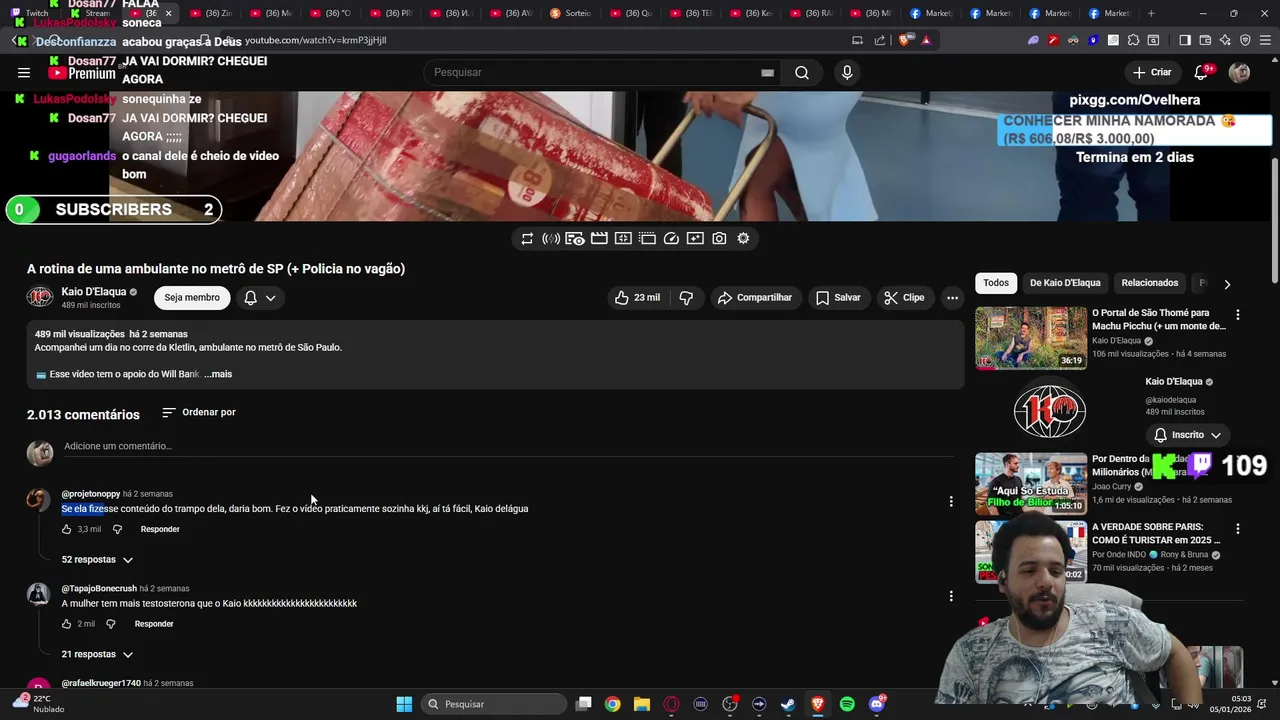Open the Brave main menu hamburger icon

(x=1265, y=40)
